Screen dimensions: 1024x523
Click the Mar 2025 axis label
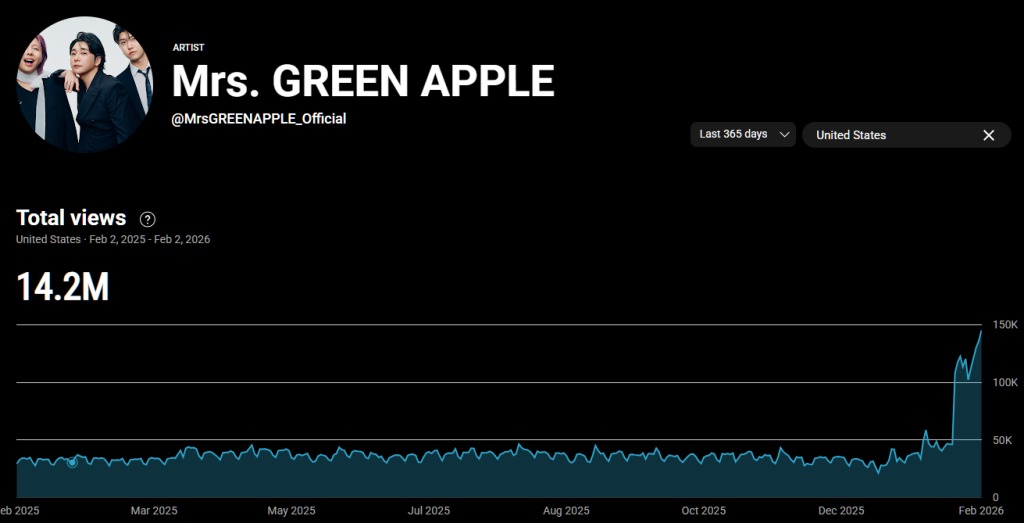154,511
